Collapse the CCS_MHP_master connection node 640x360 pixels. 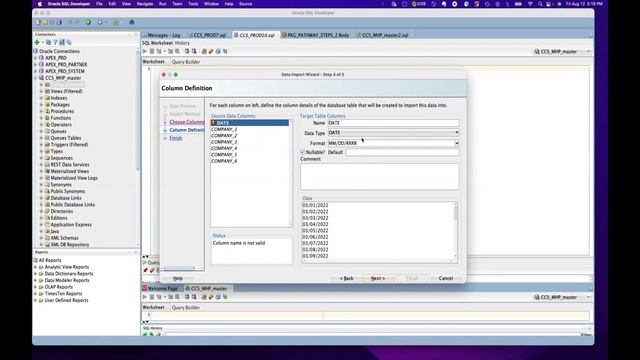pos(36,78)
